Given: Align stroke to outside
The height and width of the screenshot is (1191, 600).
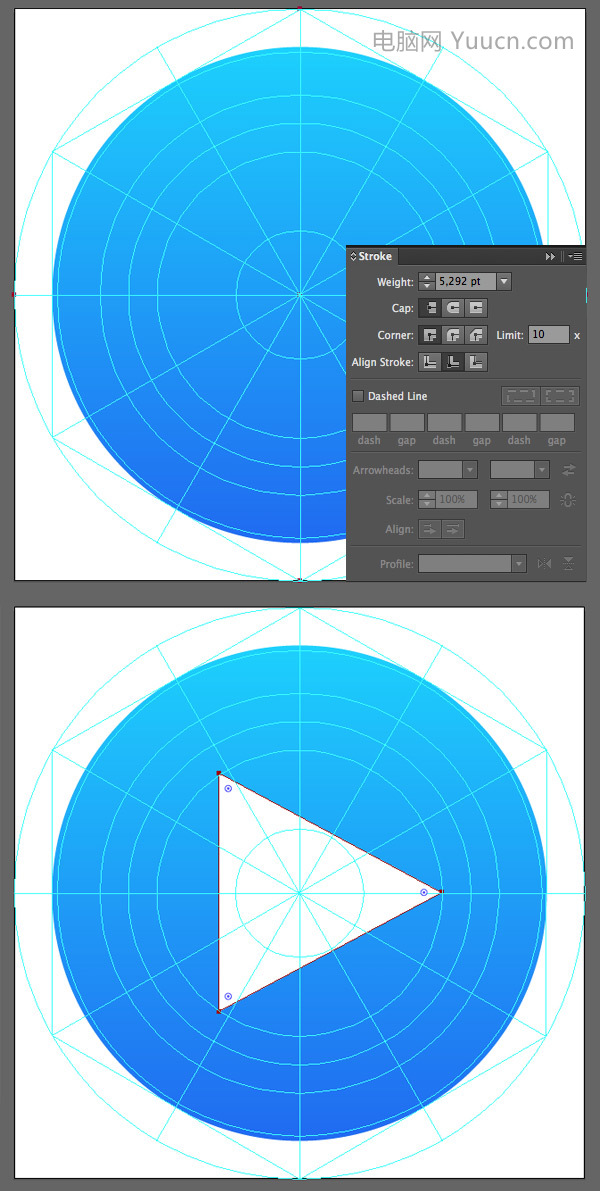Looking at the screenshot, I should 476,362.
